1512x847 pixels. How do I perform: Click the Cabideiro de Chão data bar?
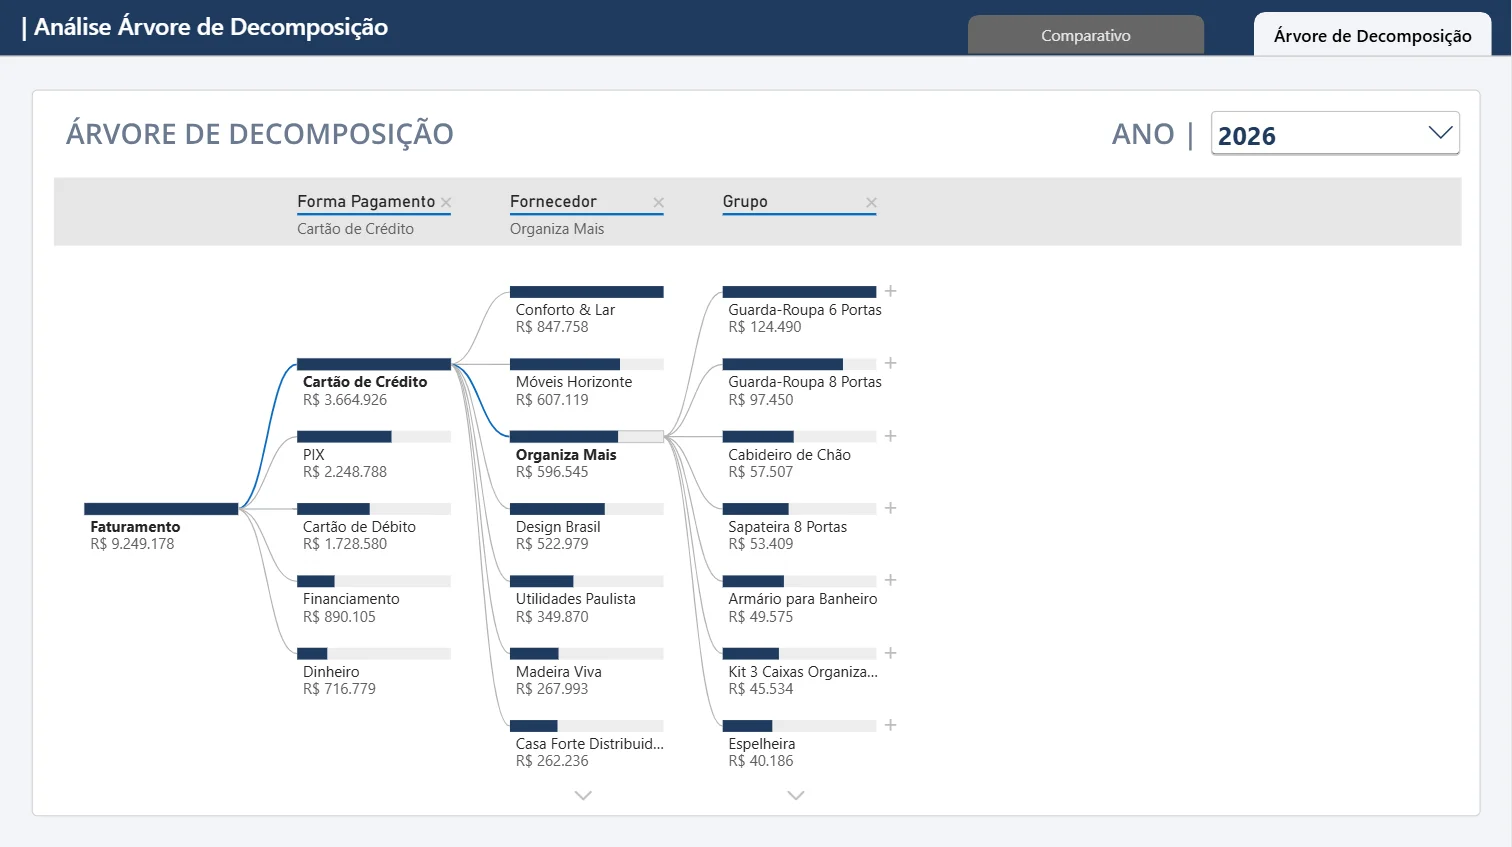coord(799,436)
